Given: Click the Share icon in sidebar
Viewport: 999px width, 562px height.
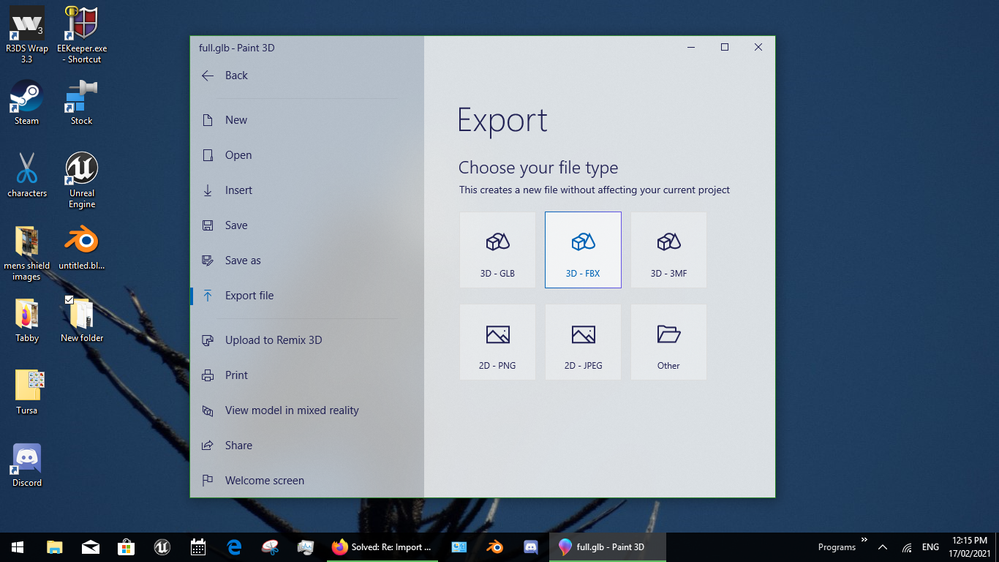Looking at the screenshot, I should point(208,445).
